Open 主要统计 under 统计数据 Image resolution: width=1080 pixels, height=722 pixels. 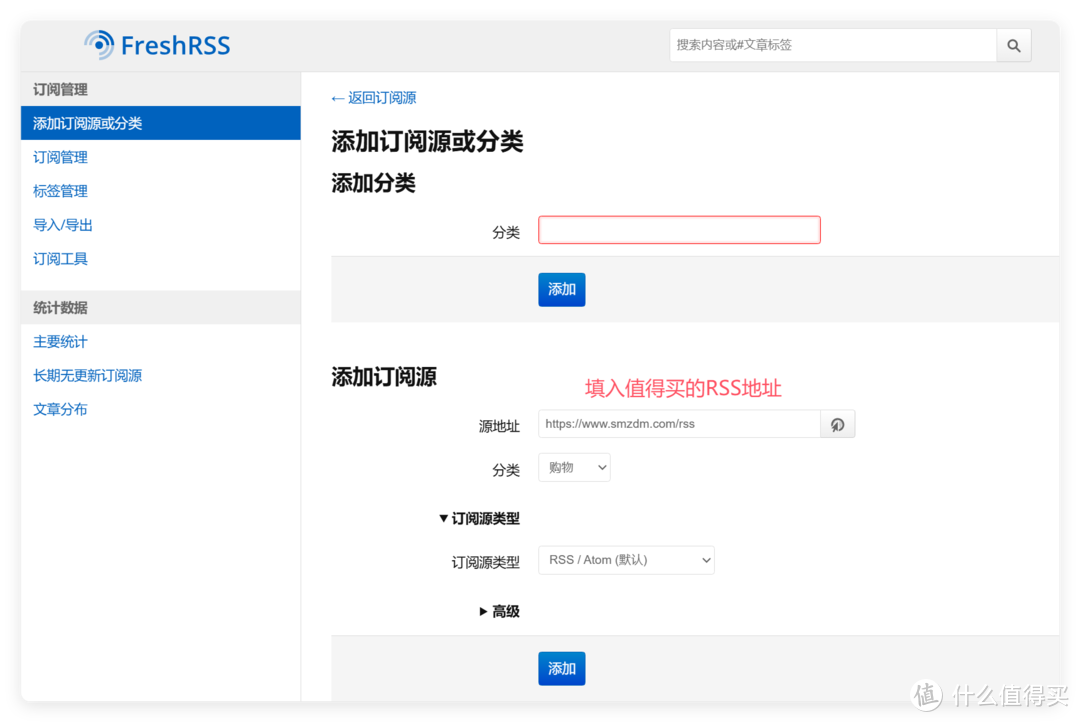tap(59, 341)
